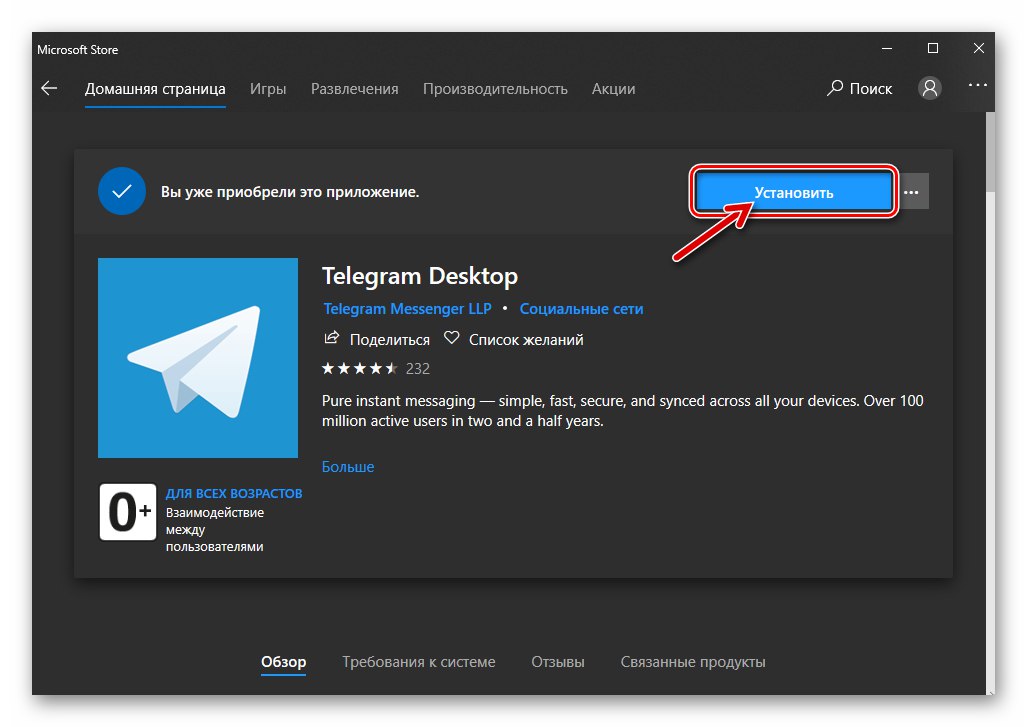Click the Взаимодействие между пользователями text
Viewport: 1027px width, 727px height.
point(215,529)
